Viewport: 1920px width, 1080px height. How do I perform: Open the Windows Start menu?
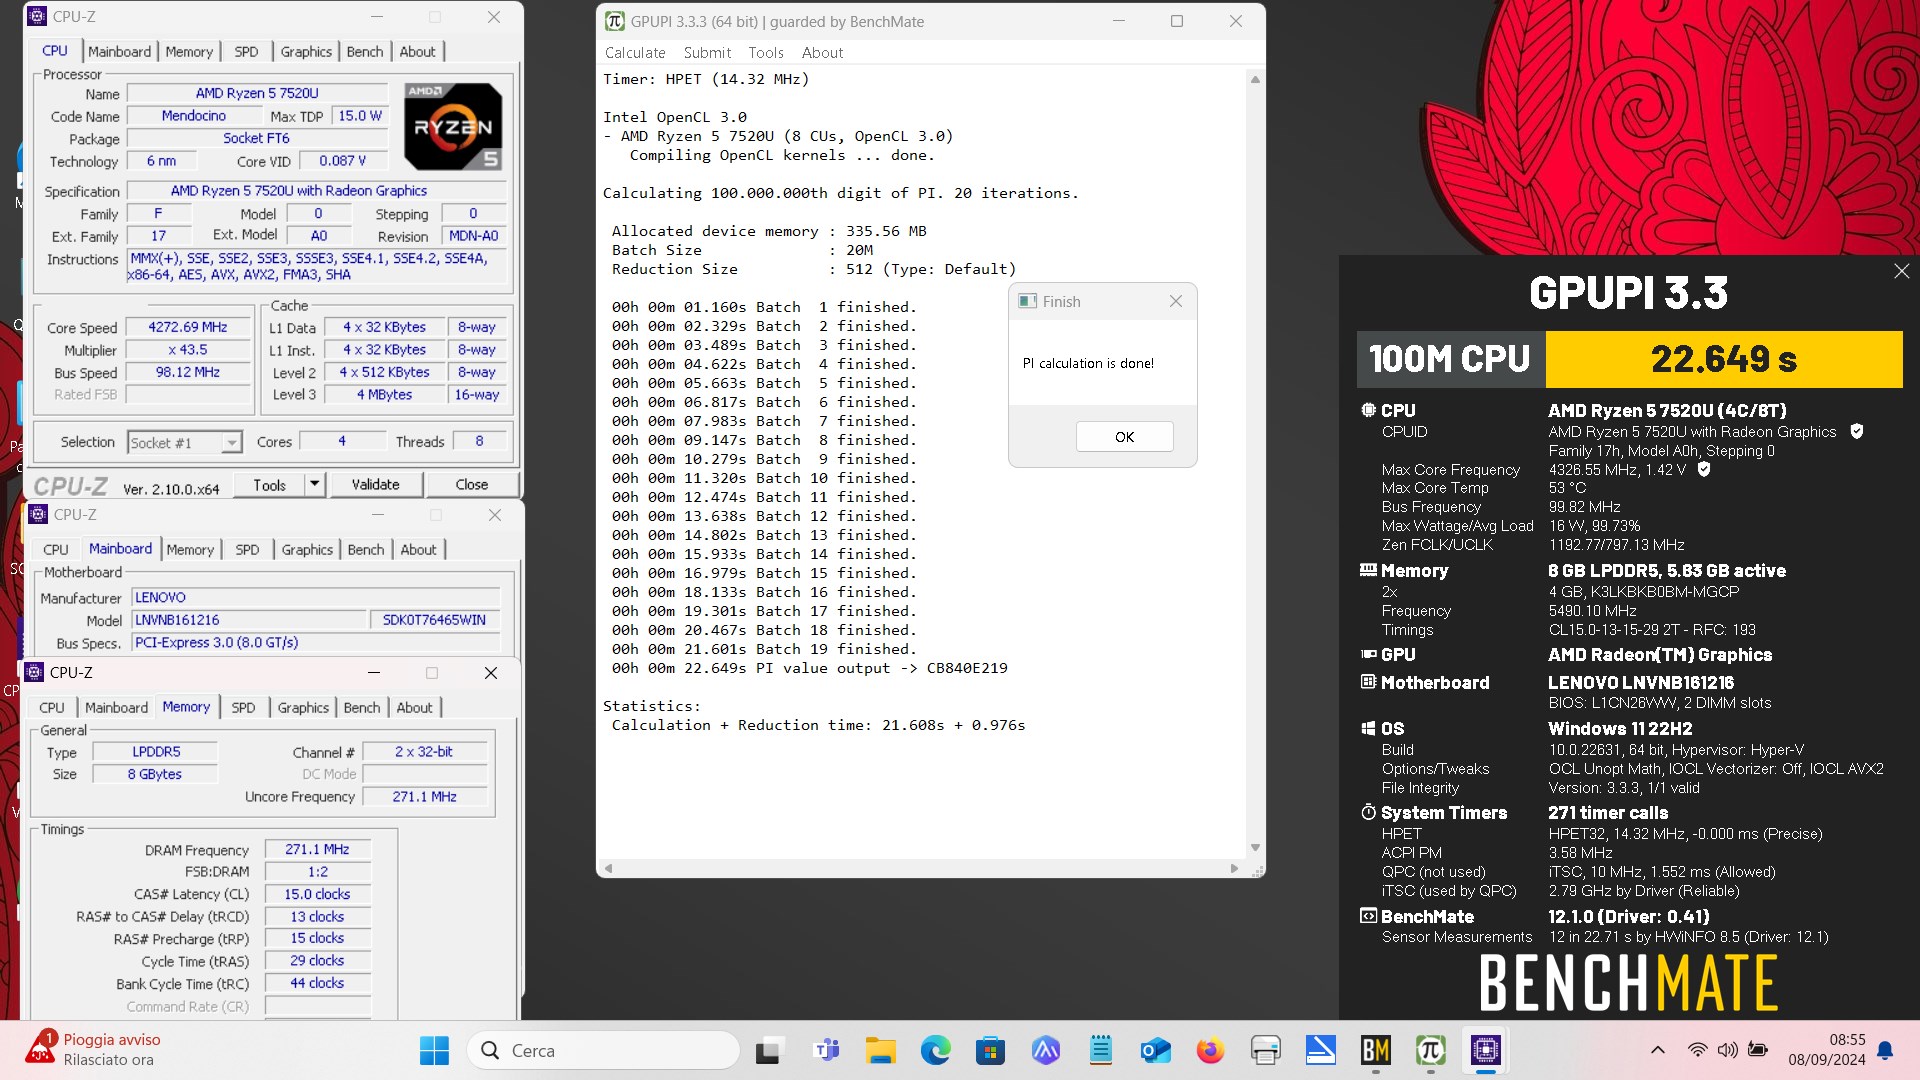pyautogui.click(x=434, y=1051)
